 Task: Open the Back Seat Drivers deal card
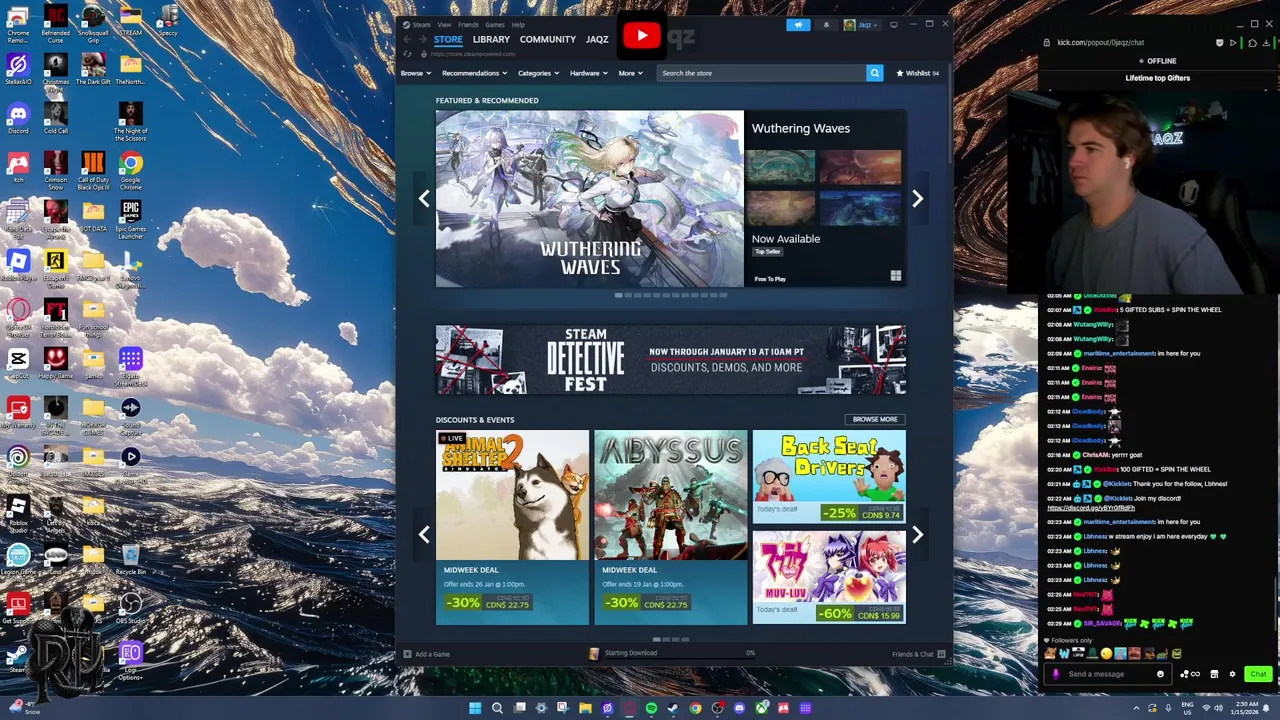[x=829, y=476]
